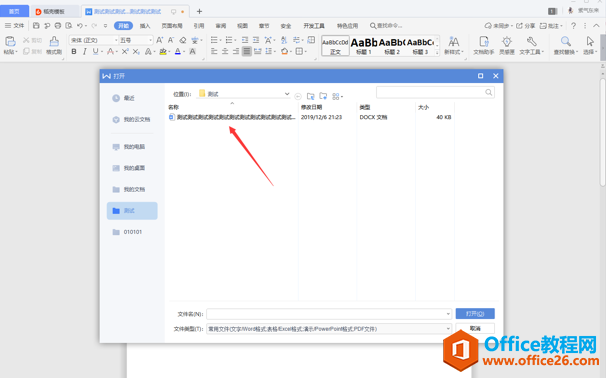606x378 pixels.
Task: Click the text highlight color swatch
Action: (x=163, y=51)
